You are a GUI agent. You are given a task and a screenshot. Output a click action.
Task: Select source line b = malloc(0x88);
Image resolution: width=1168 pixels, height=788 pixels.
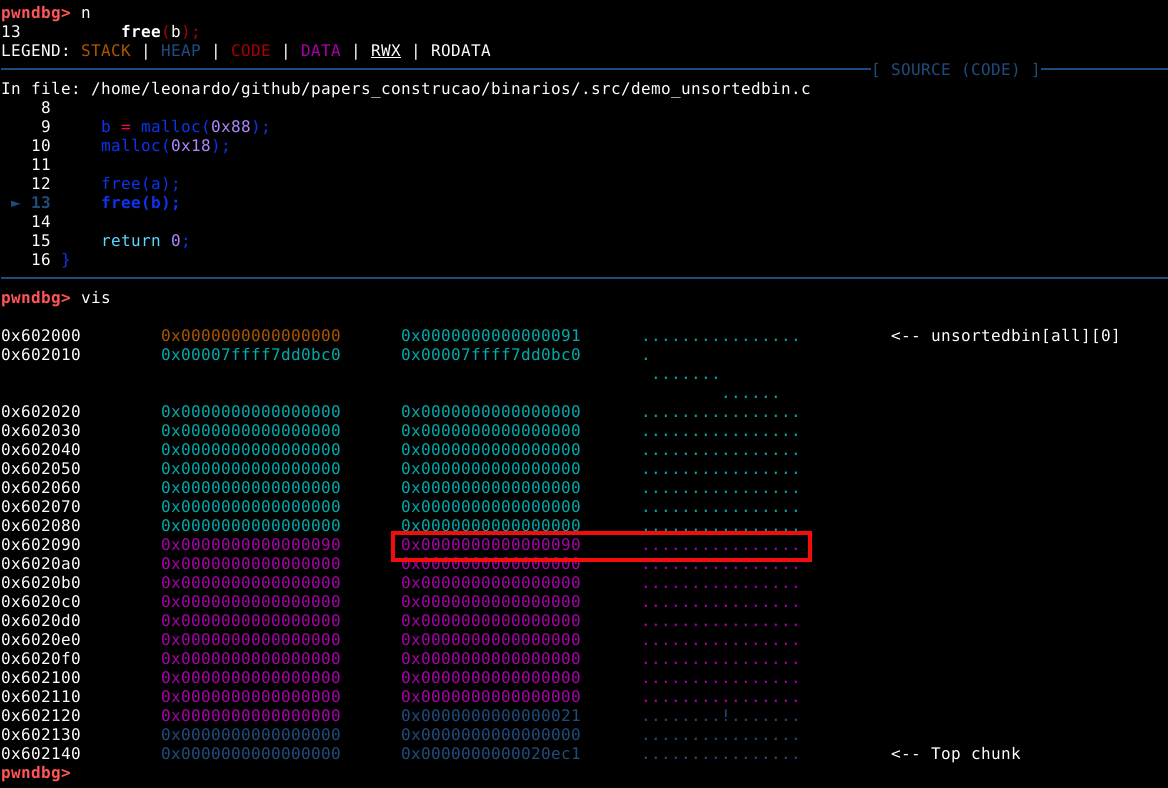185,127
